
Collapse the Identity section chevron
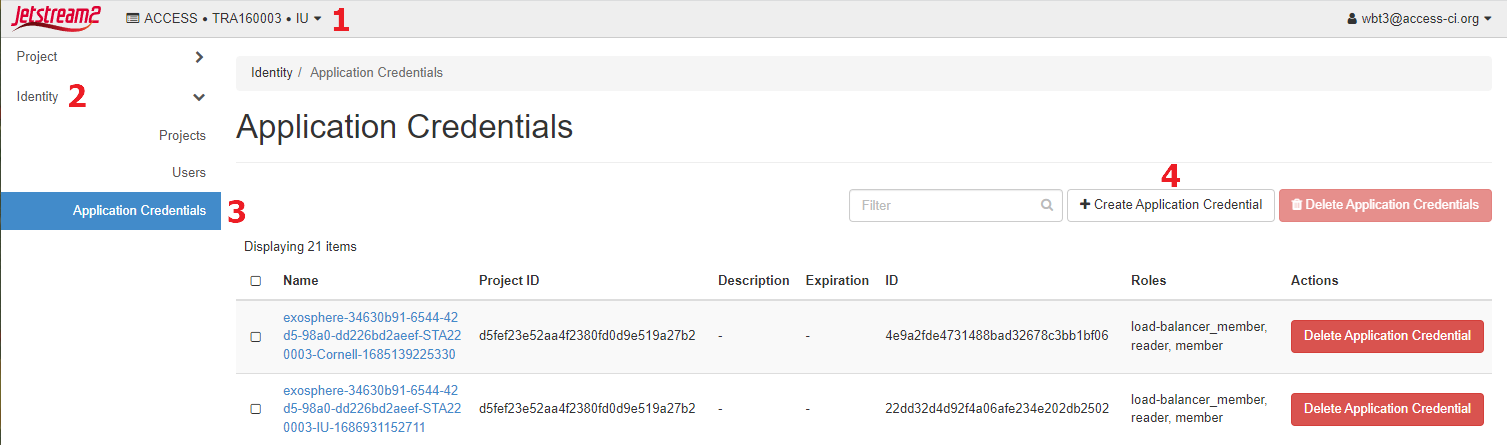point(199,97)
